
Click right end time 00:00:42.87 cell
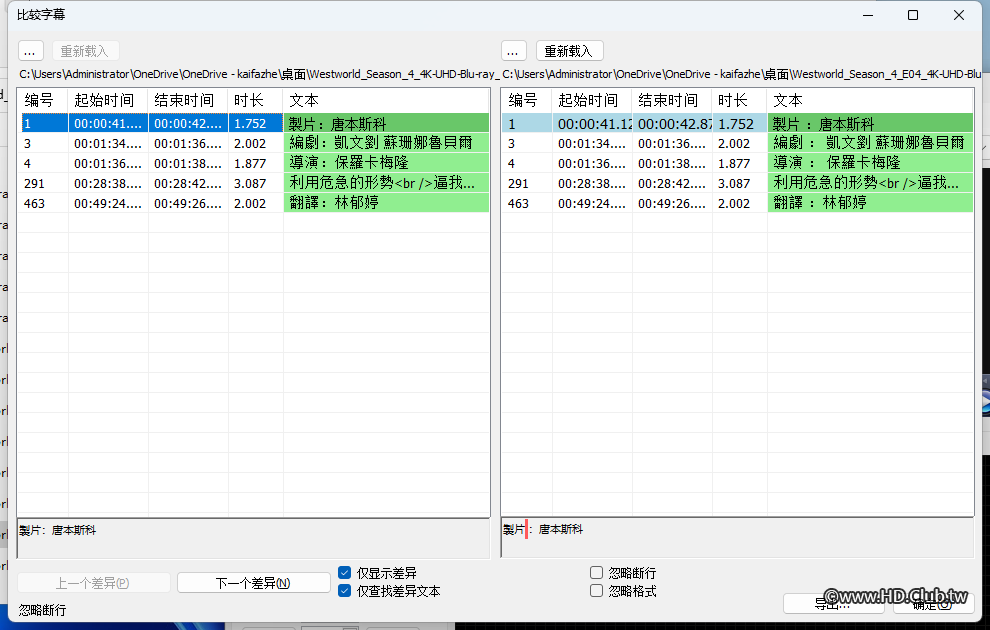pyautogui.click(x=672, y=123)
